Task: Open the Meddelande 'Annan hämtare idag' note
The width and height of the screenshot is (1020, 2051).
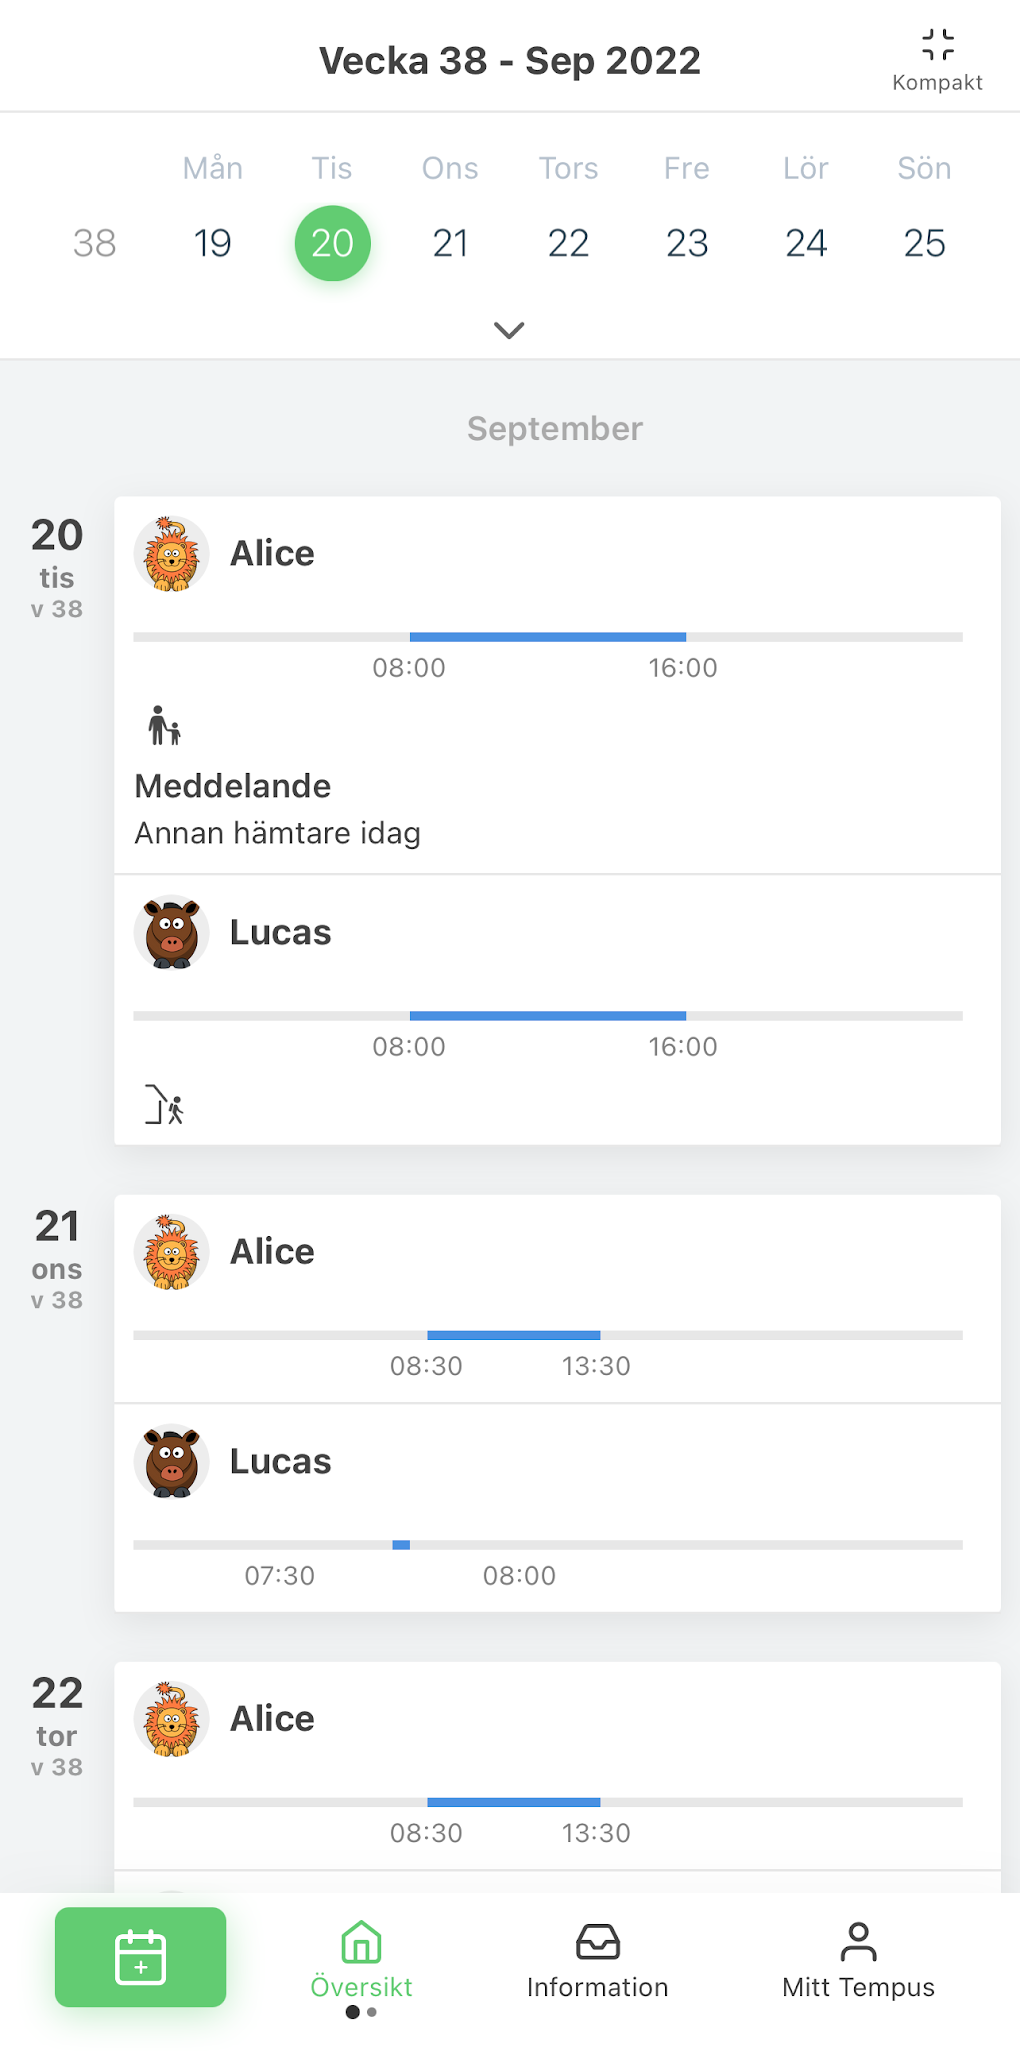Action: (278, 810)
